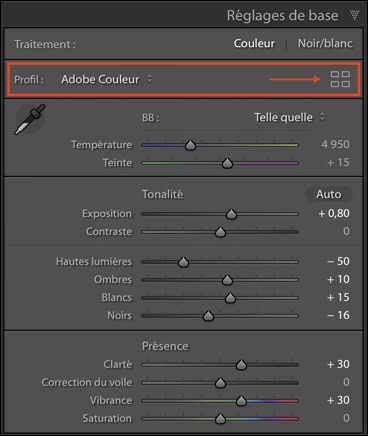Image resolution: width=368 pixels, height=436 pixels.
Task: Select the white balance eyedropper tool
Action: 30,119
